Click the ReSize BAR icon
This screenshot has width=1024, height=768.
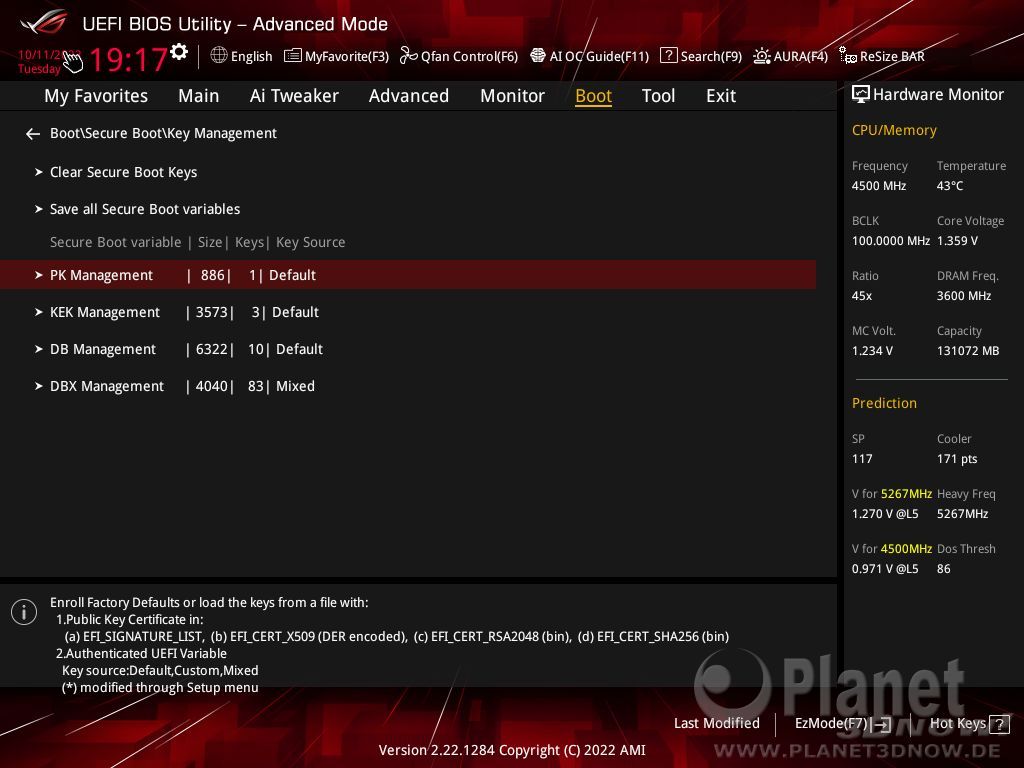point(848,56)
